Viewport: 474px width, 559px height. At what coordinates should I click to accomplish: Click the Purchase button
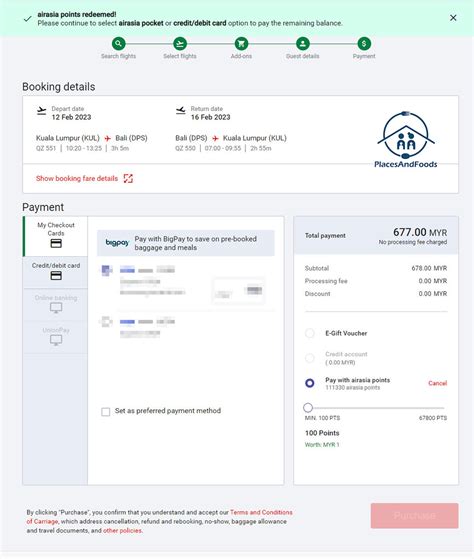[x=414, y=516]
